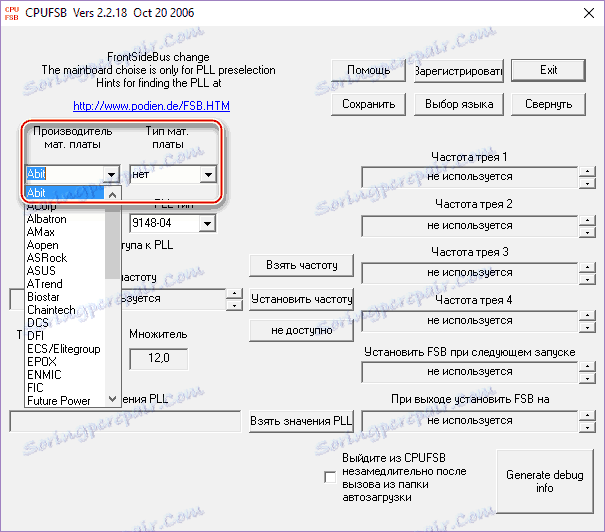Image resolution: width=605 pixels, height=532 pixels.
Task: Open the mainboard type dropdown arrow
Action: [208, 175]
